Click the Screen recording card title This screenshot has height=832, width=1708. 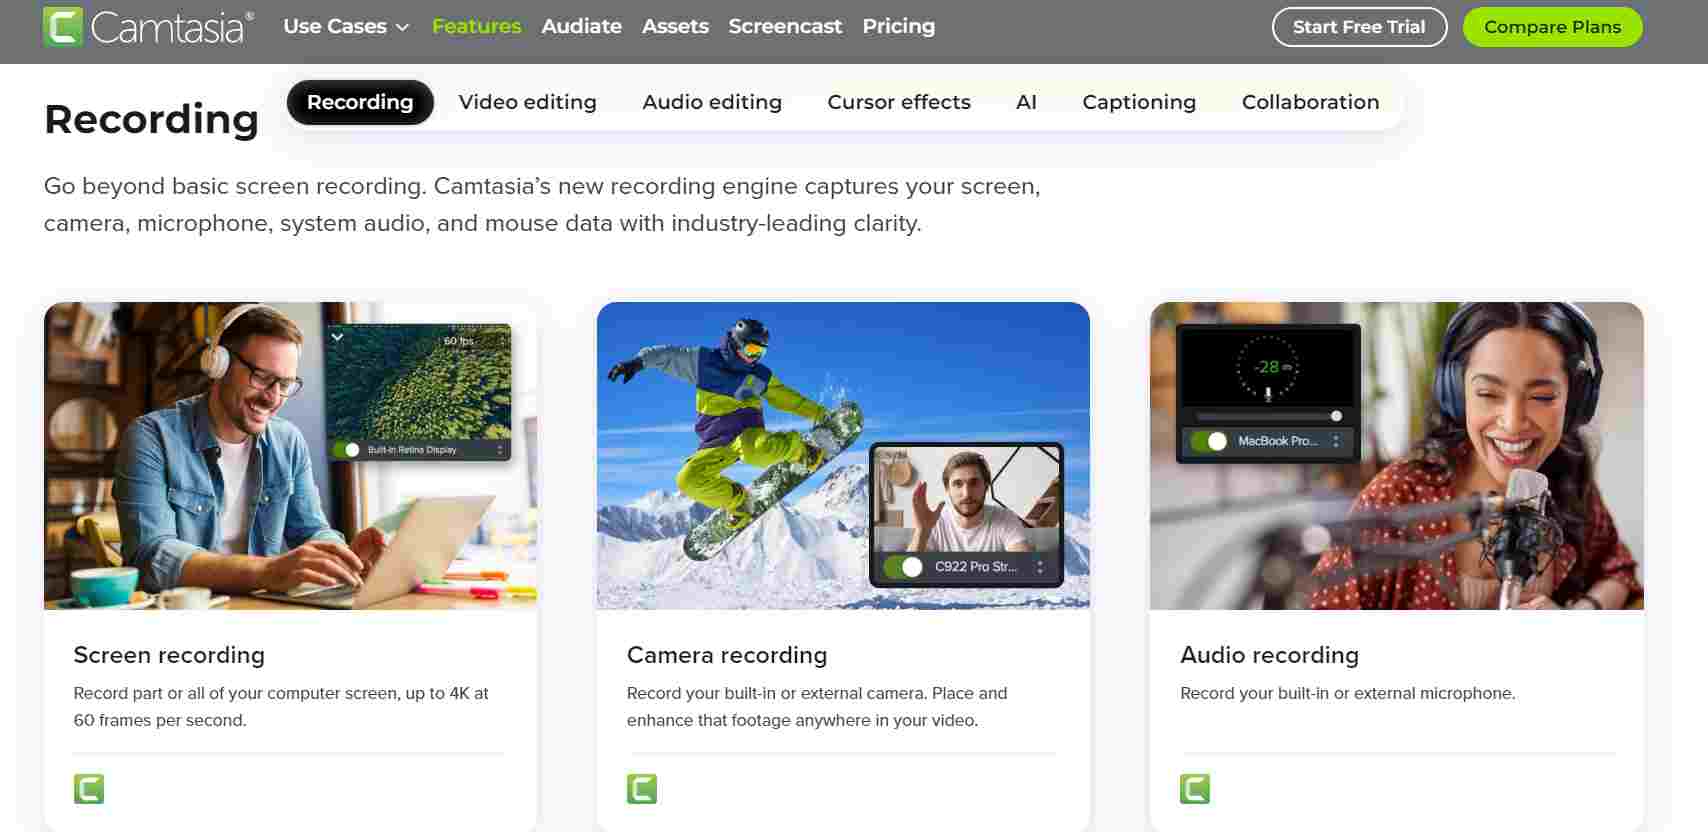coord(169,655)
